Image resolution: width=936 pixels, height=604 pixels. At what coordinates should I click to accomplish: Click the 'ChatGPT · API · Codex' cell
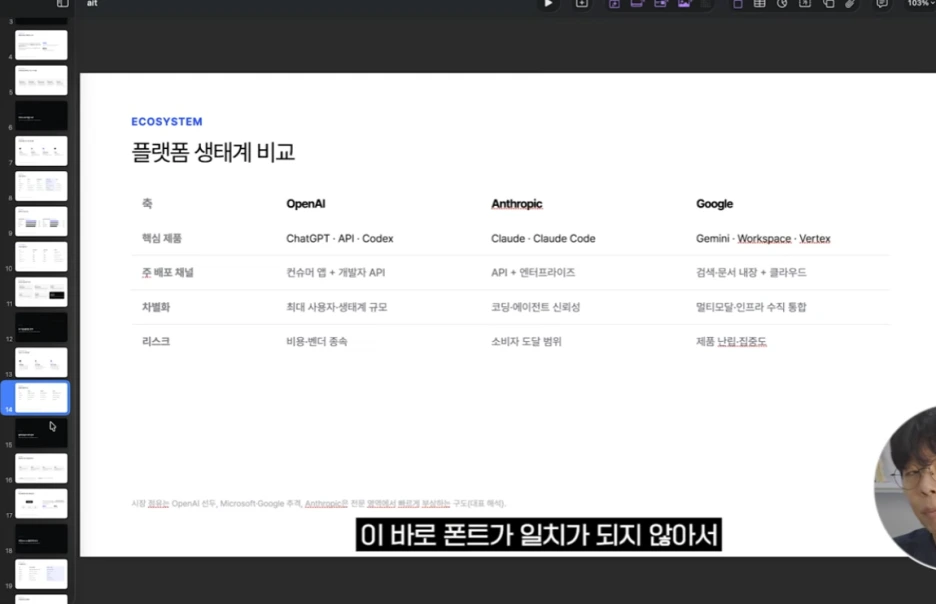click(x=340, y=238)
